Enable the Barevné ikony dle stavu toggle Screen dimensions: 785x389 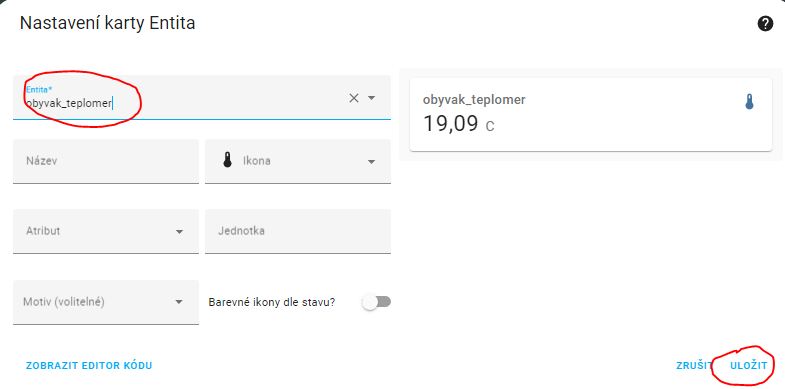click(377, 302)
